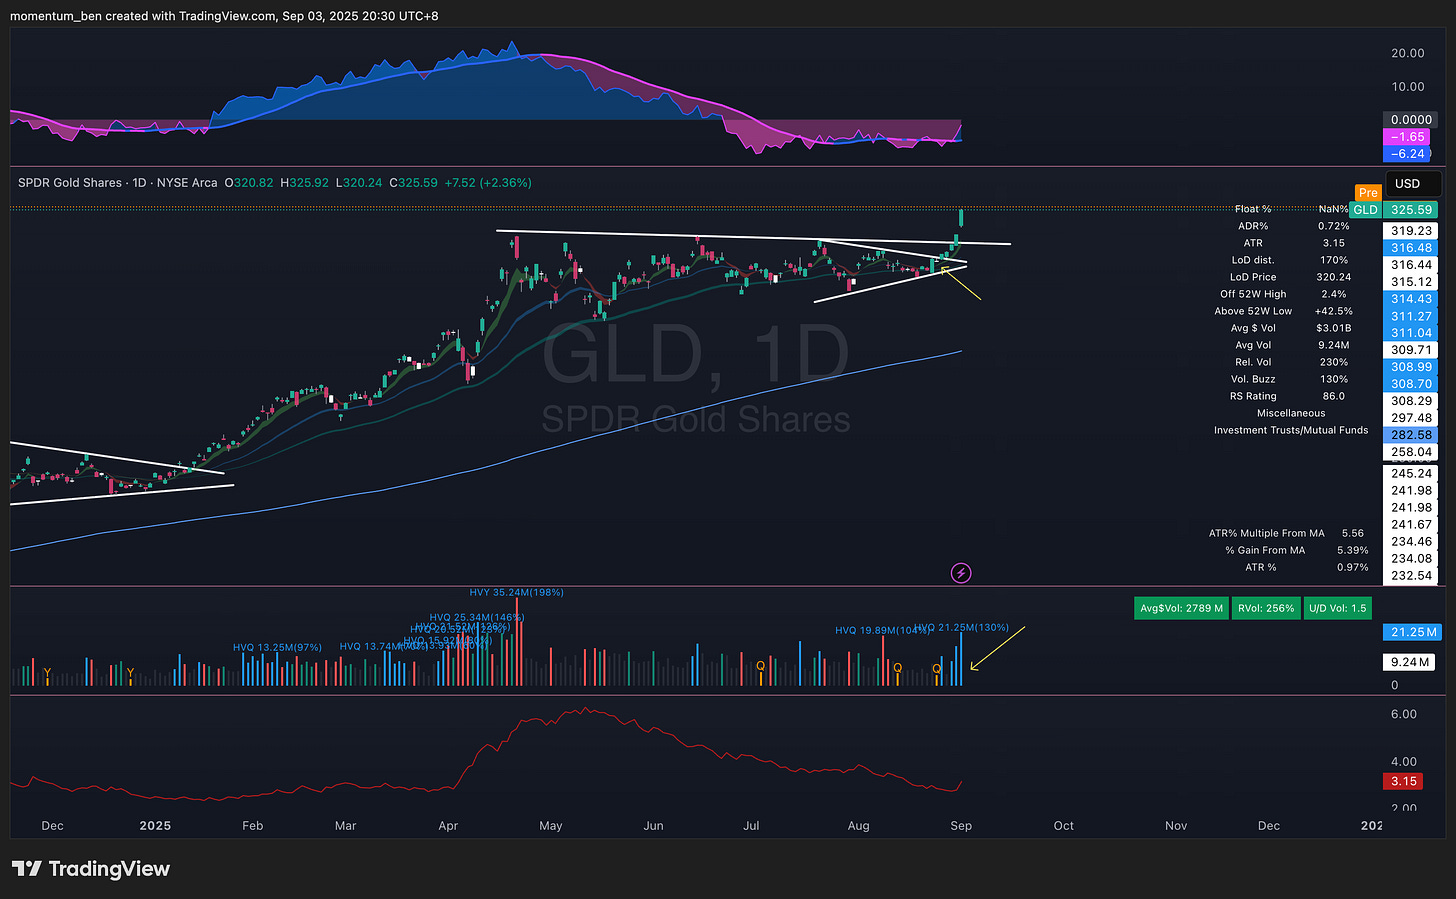Click the LoD Price 320.24 row
1456x899 pixels.
pos(1291,277)
